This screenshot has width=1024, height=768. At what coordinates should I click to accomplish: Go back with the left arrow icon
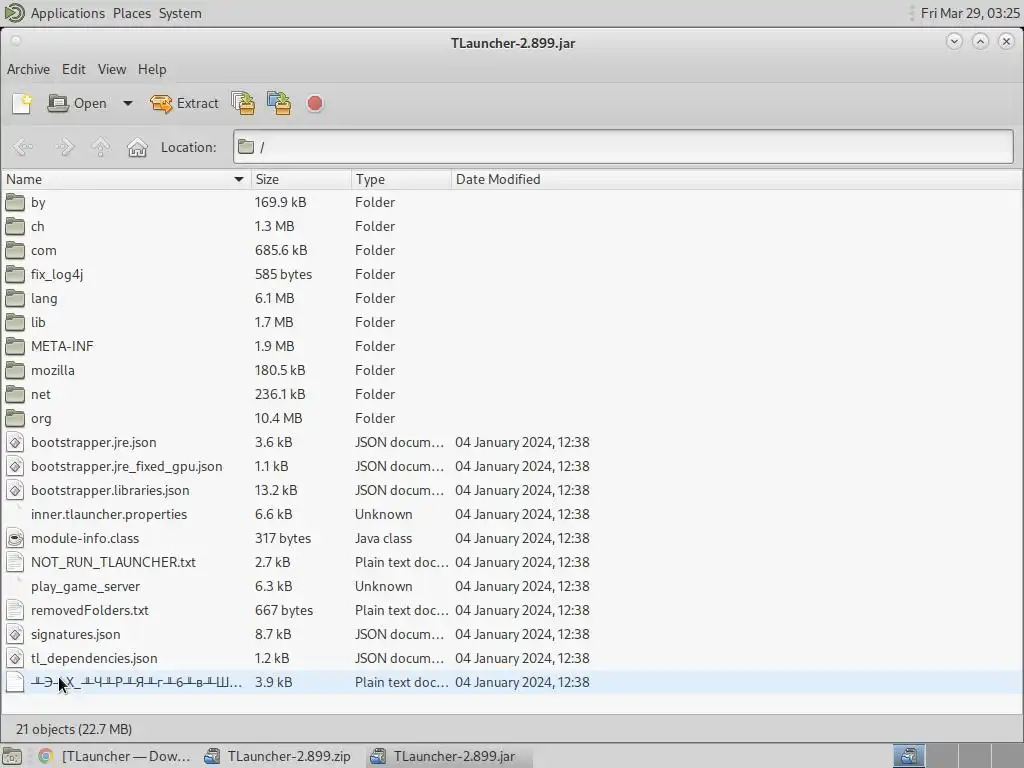pyautogui.click(x=23, y=147)
